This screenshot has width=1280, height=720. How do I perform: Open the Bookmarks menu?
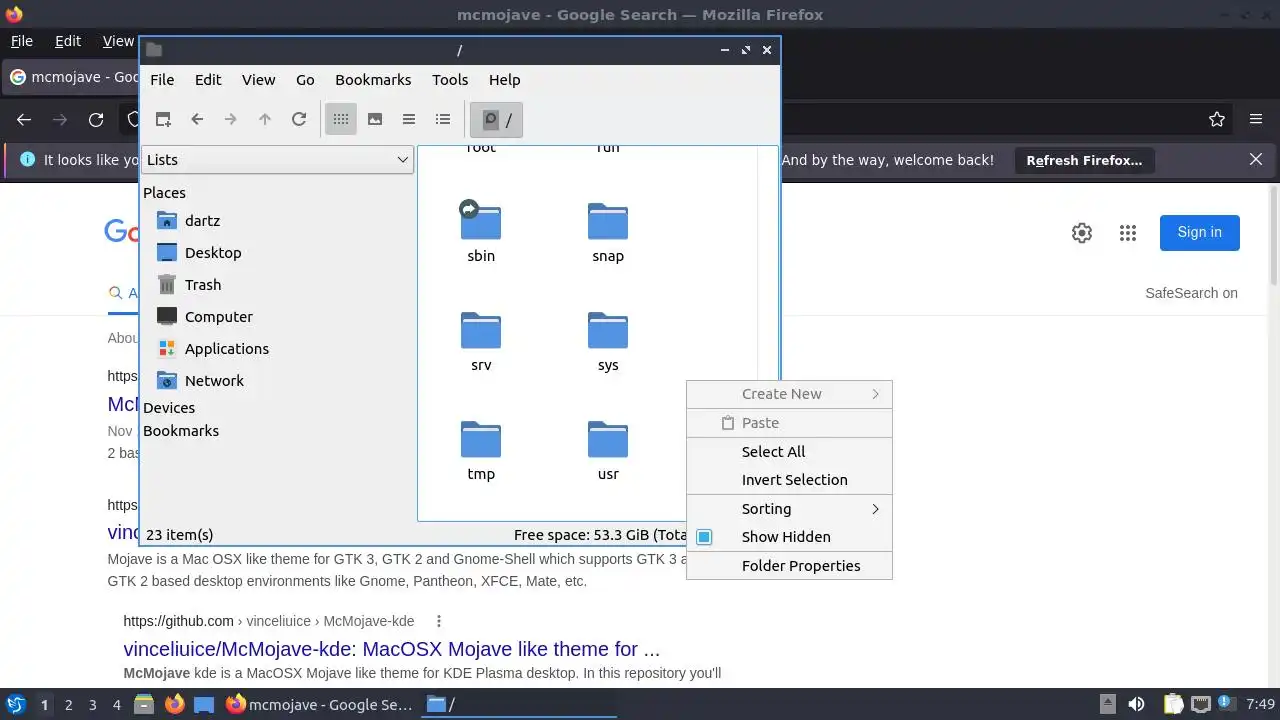point(373,80)
